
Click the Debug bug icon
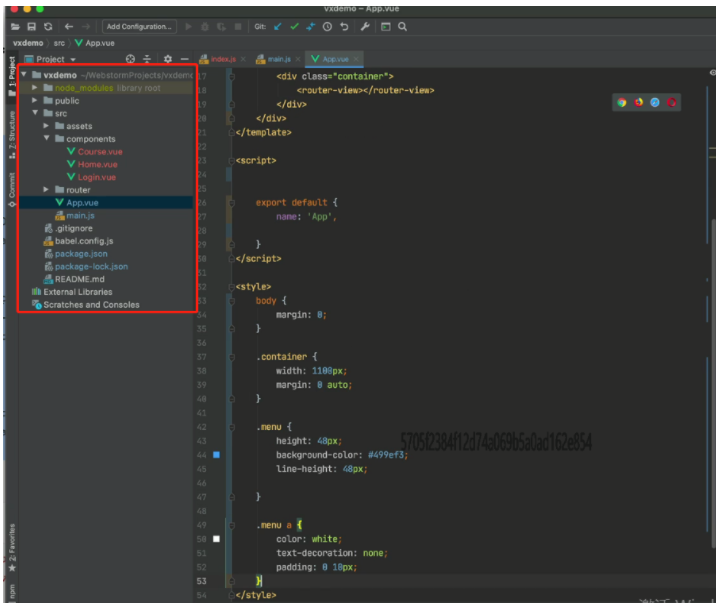pos(205,27)
